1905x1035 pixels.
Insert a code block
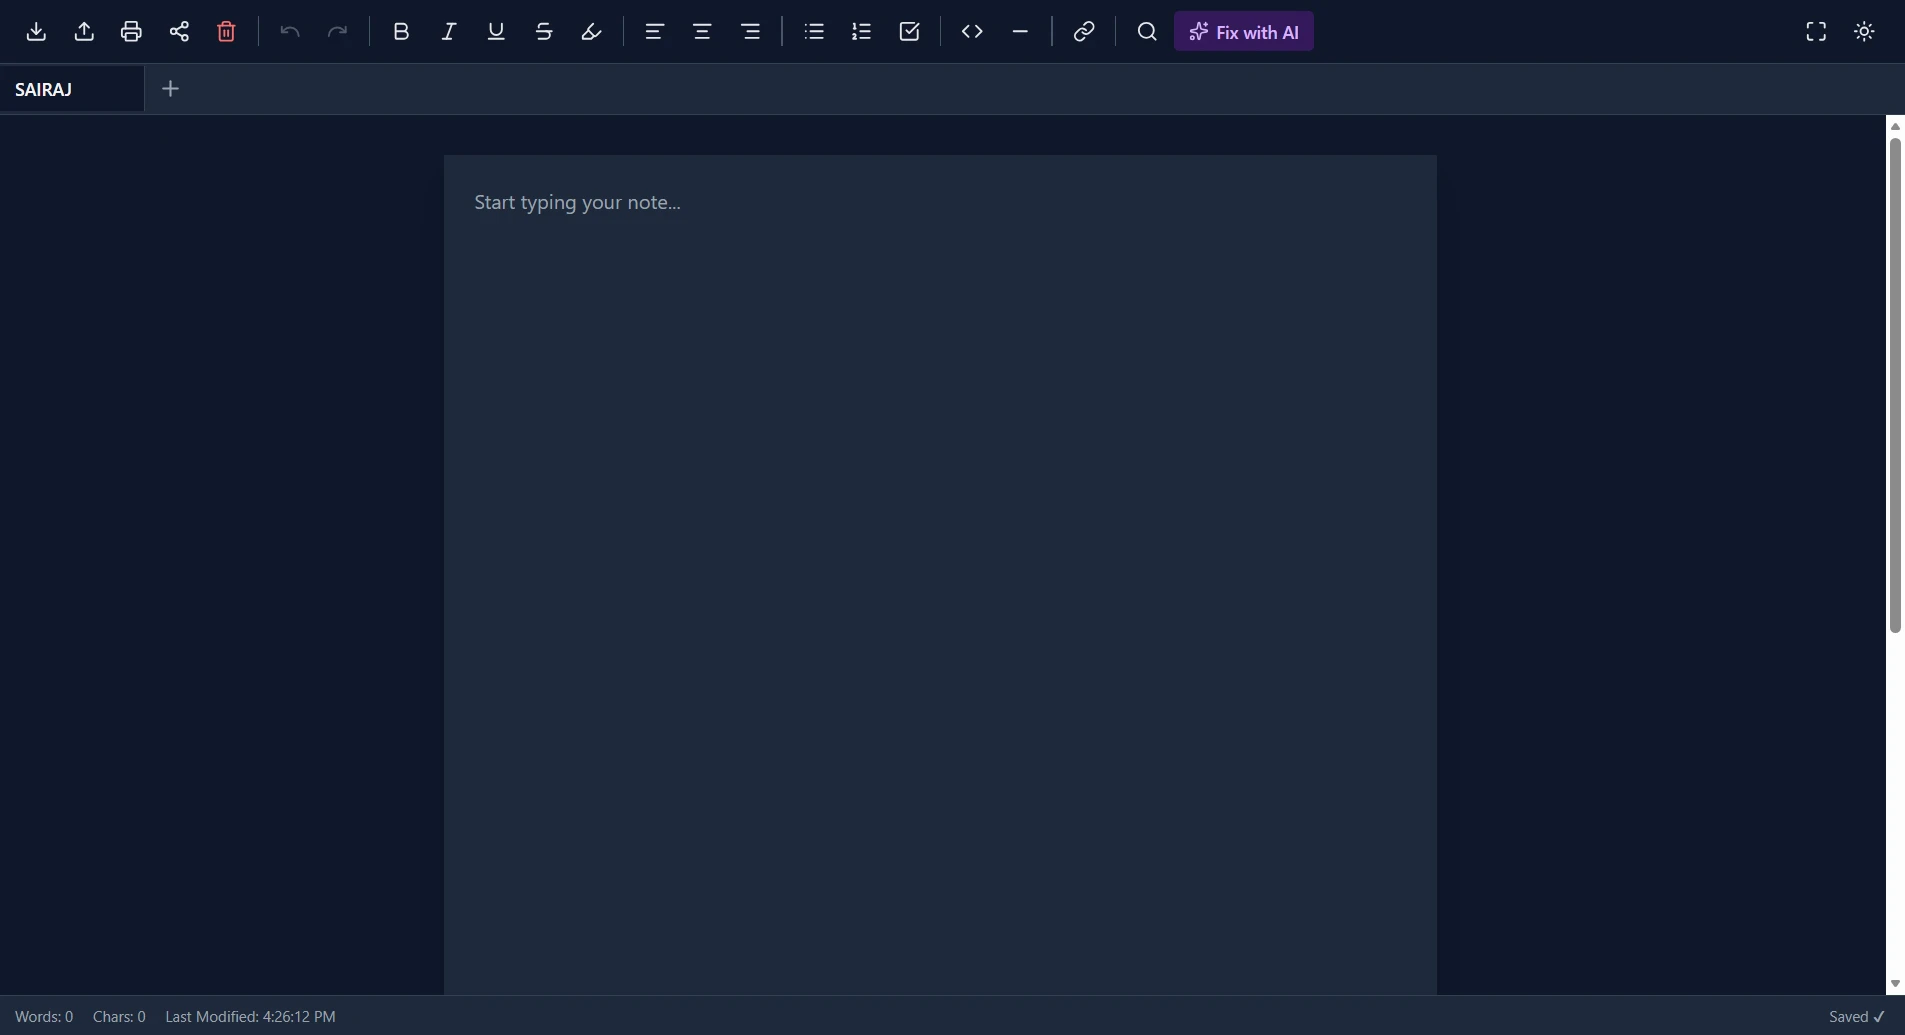pyautogui.click(x=973, y=31)
